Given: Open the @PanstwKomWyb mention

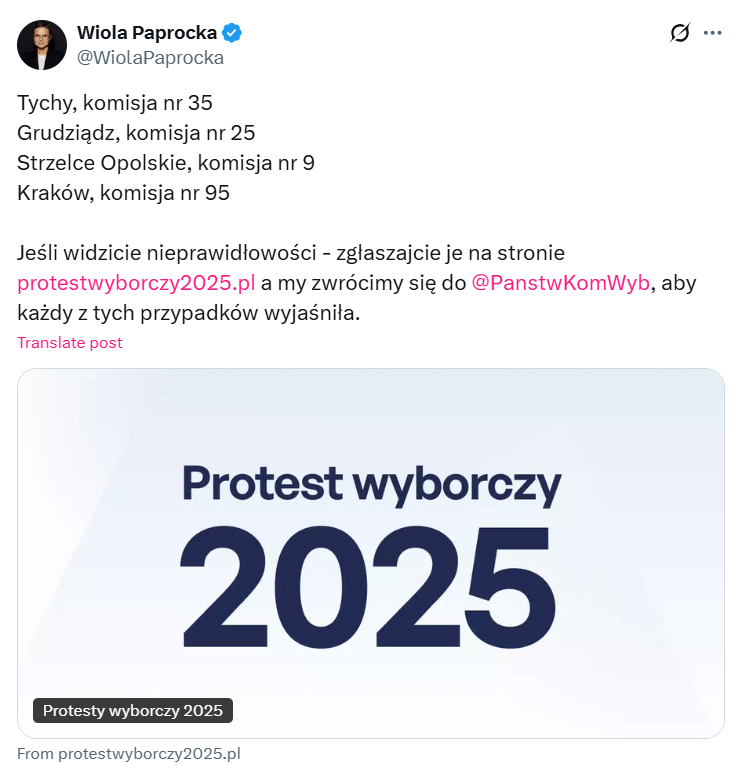Looking at the screenshot, I should [x=561, y=282].
